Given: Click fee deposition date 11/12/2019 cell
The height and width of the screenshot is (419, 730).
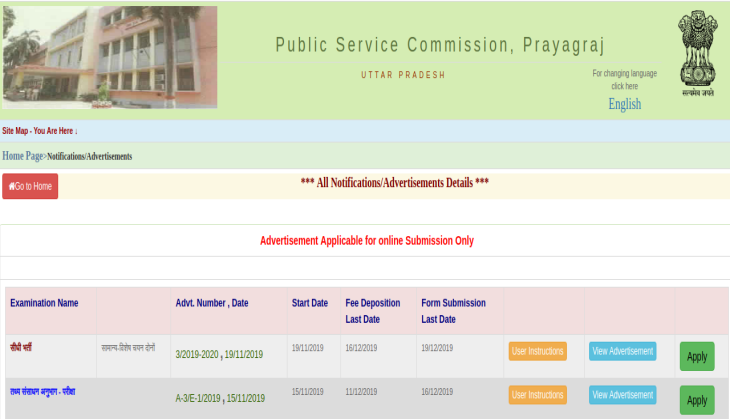Looking at the screenshot, I should pyautogui.click(x=361, y=392).
